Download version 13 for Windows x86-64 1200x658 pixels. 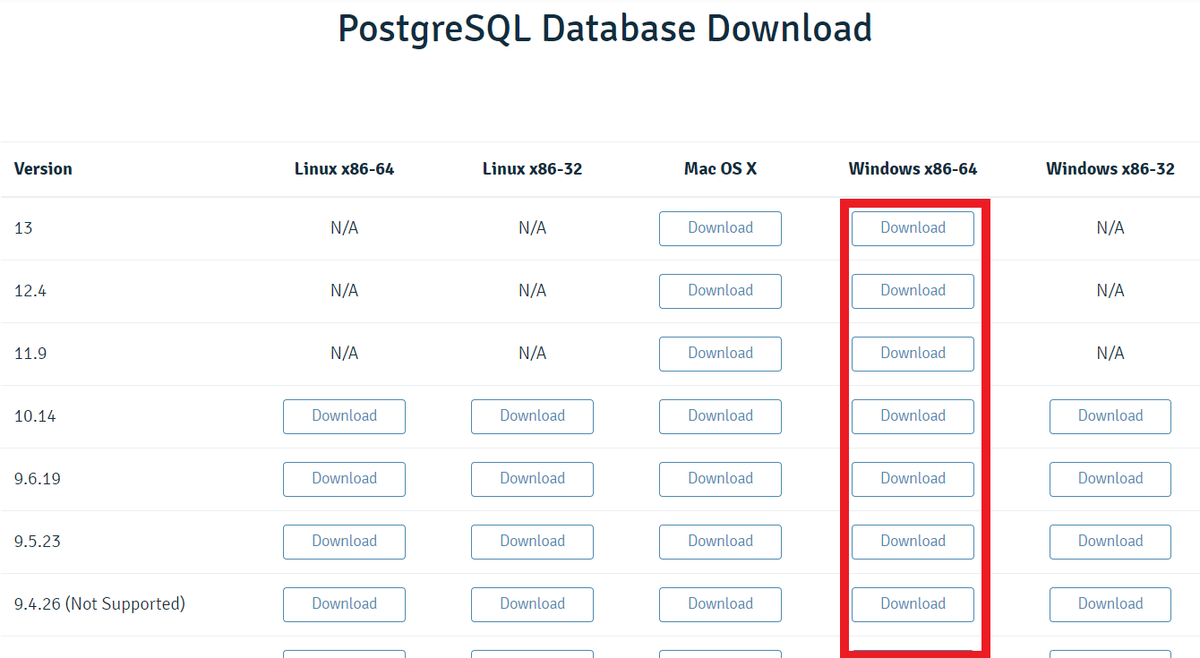click(x=912, y=228)
